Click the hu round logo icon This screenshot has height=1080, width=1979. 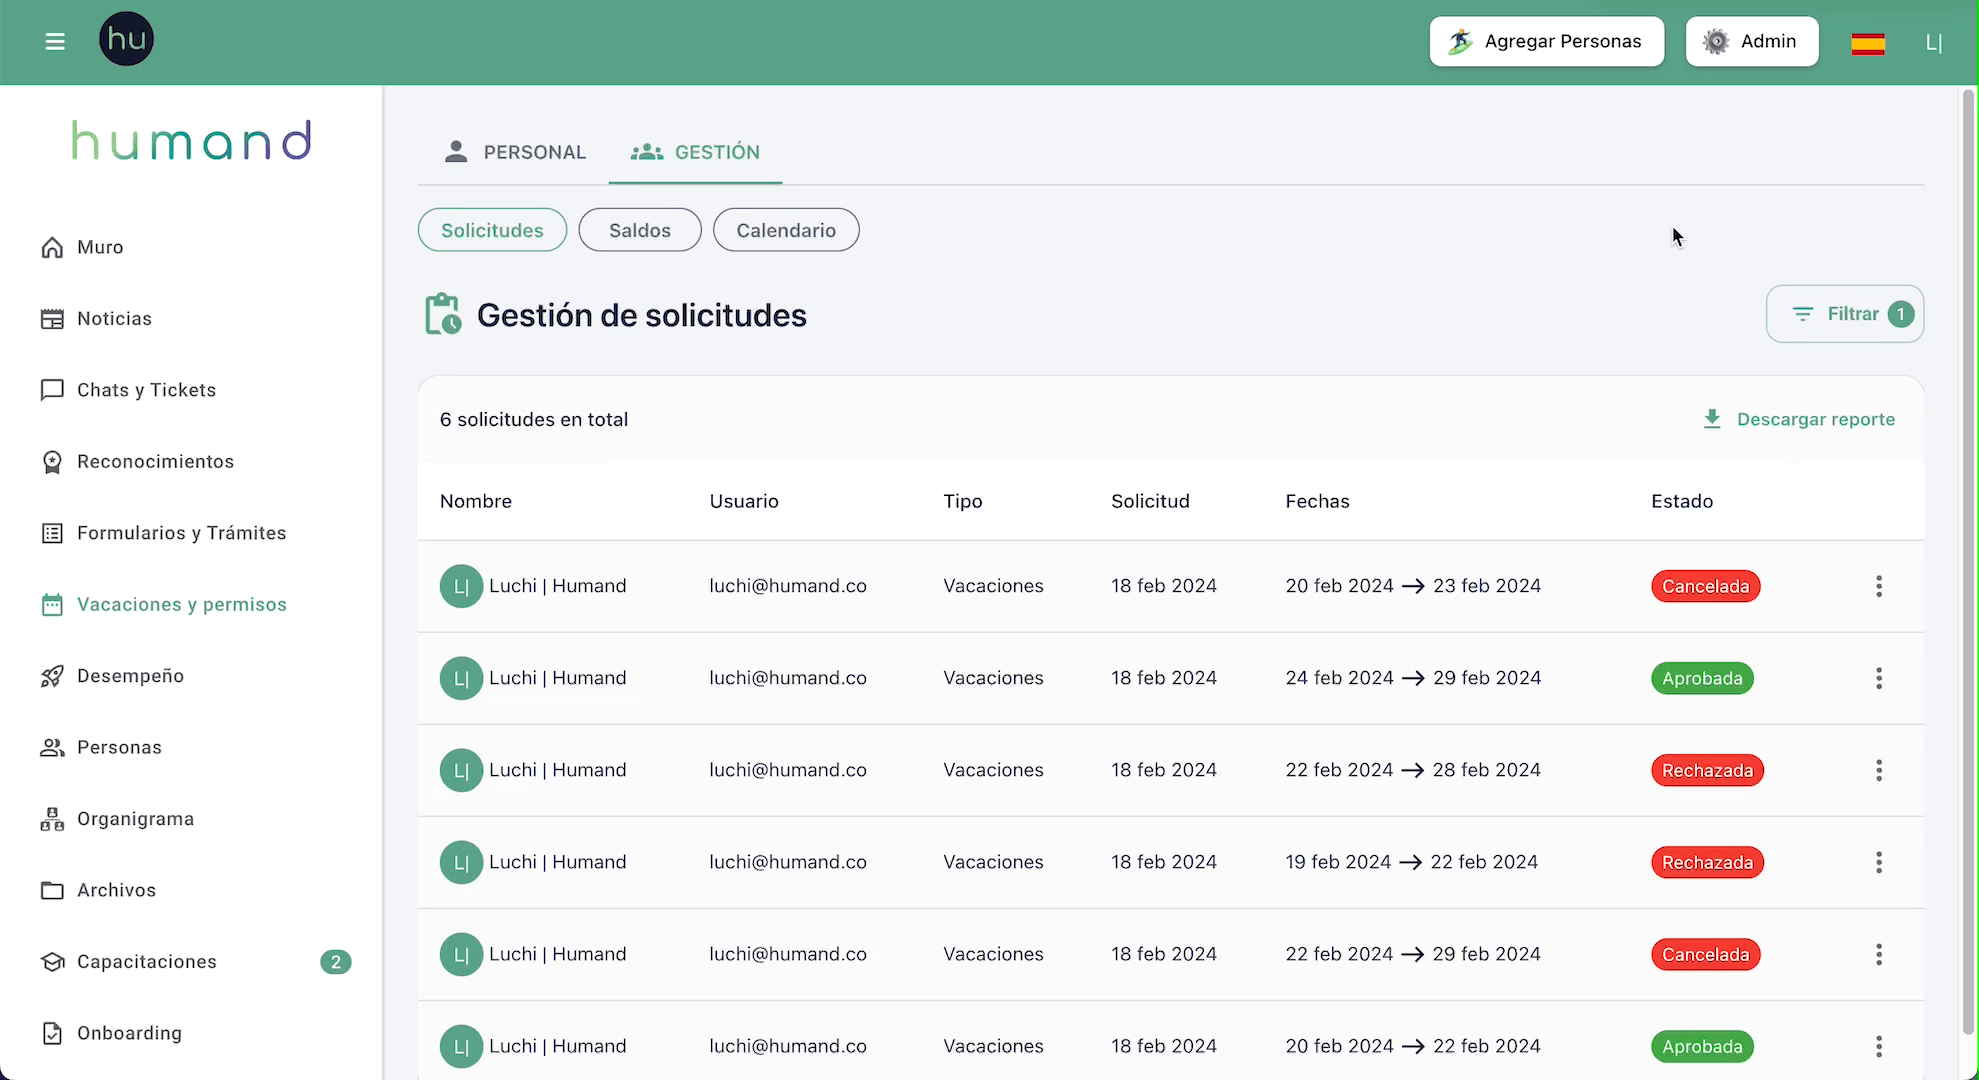coord(126,40)
